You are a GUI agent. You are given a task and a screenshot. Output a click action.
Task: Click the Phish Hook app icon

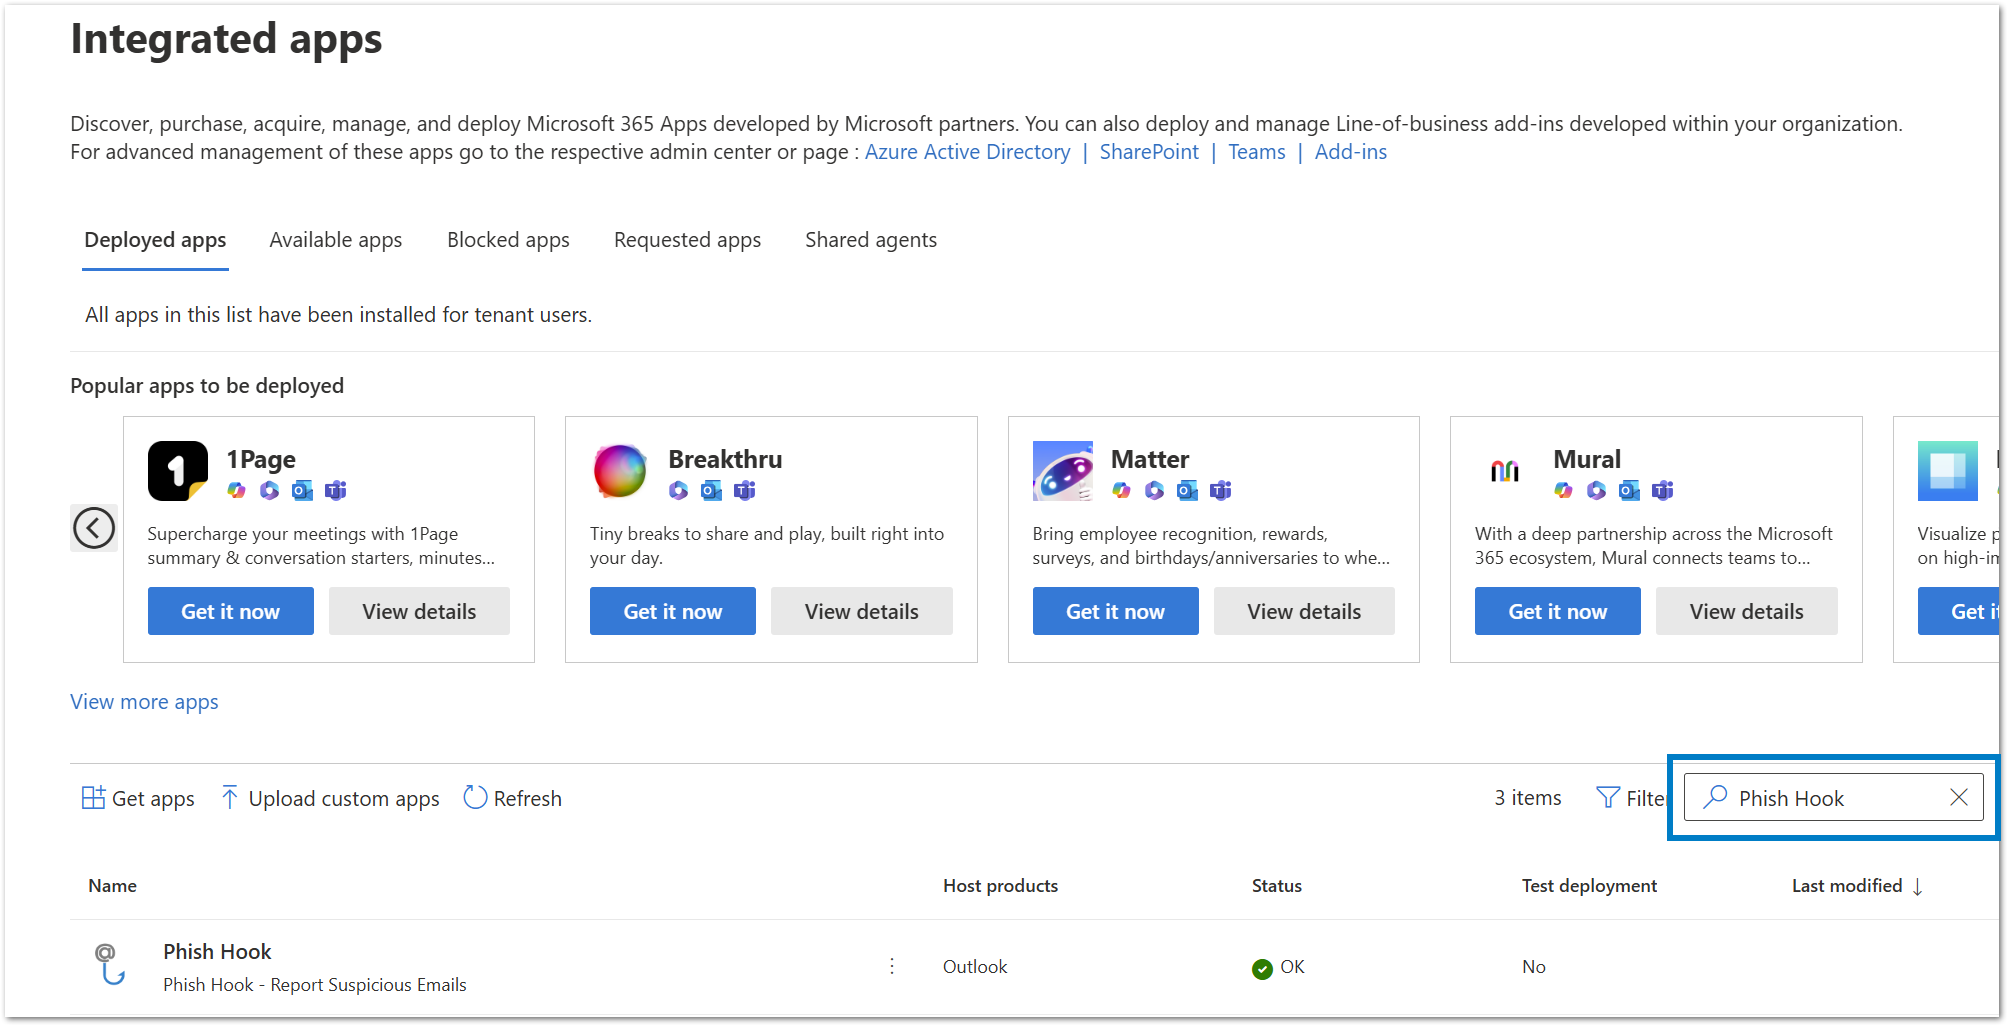point(109,965)
